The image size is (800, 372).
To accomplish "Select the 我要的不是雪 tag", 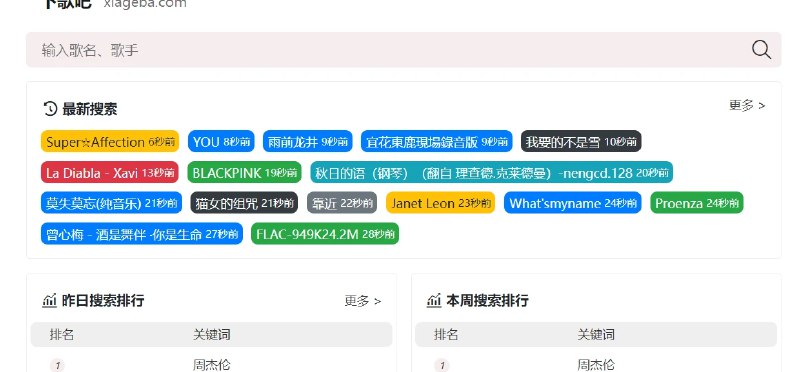I will pyautogui.click(x=581, y=141).
